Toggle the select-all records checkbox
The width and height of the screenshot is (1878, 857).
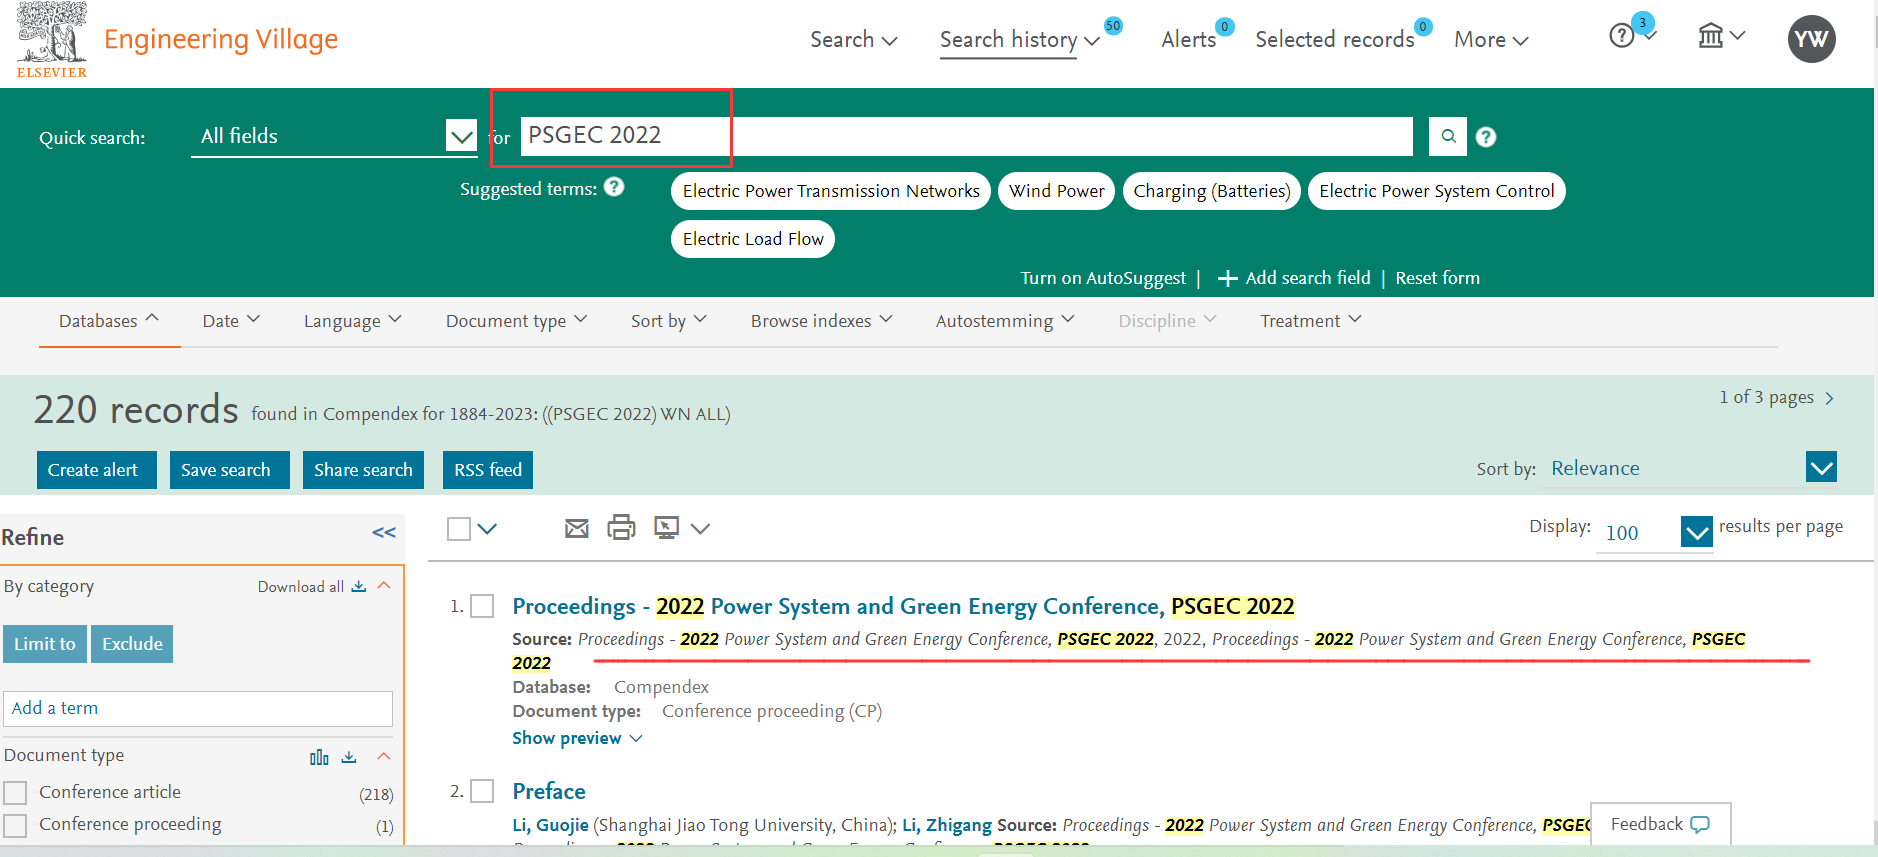[459, 529]
